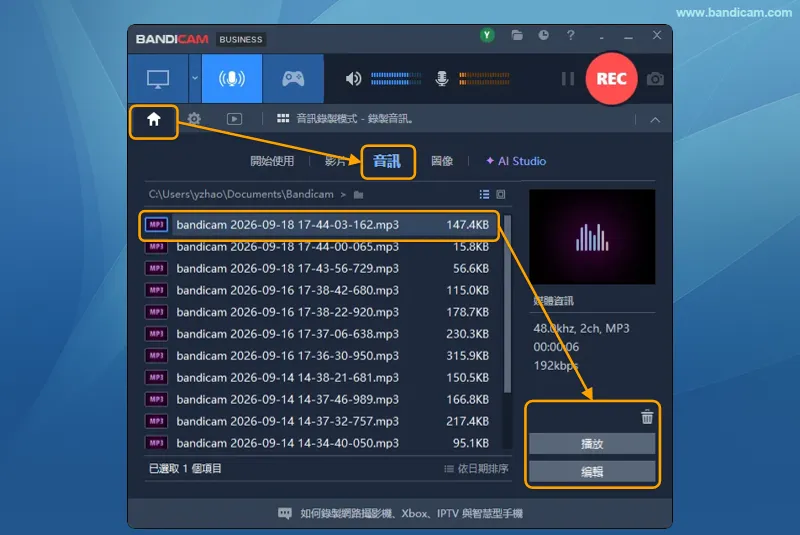The height and width of the screenshot is (535, 800).
Task: Click MP3 icon of the 56.6KB file
Action: pos(156,268)
